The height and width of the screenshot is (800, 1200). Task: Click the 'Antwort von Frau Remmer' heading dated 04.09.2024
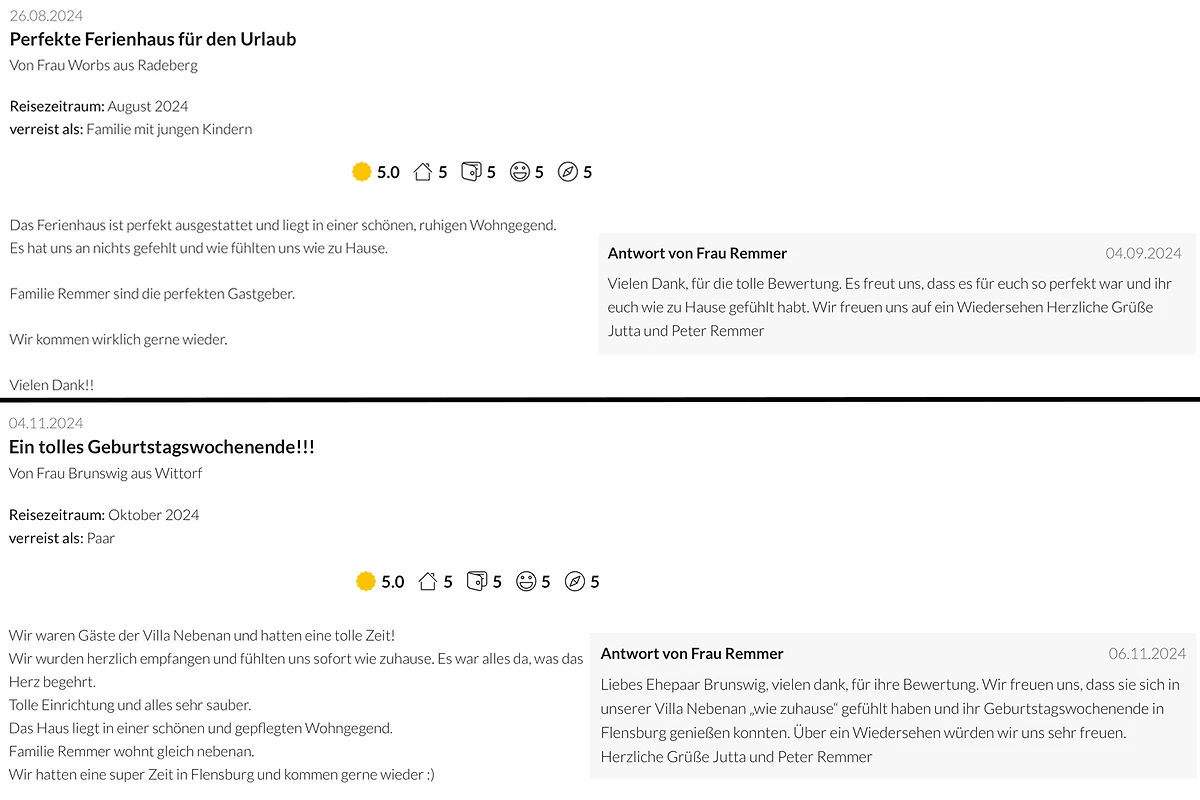point(697,253)
